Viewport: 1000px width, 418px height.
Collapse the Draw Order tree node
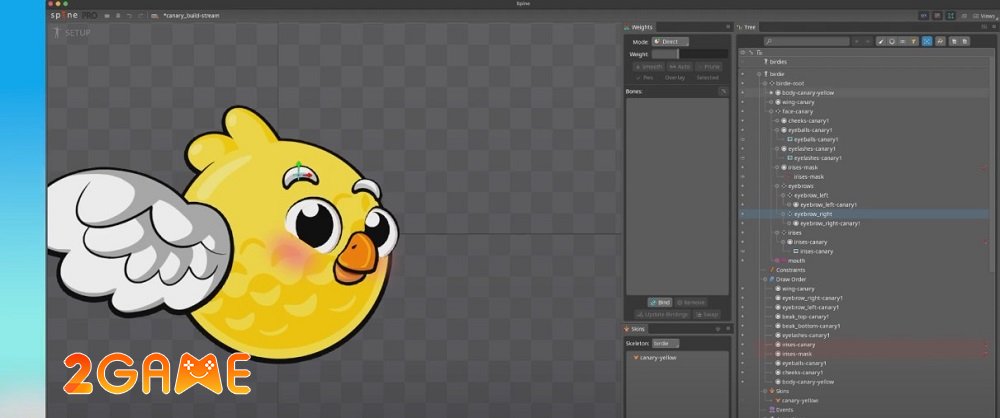765,279
